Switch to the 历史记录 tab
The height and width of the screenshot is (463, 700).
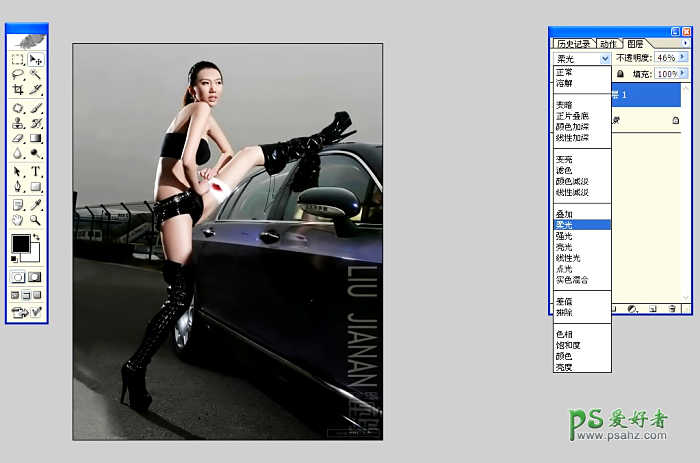coord(574,44)
